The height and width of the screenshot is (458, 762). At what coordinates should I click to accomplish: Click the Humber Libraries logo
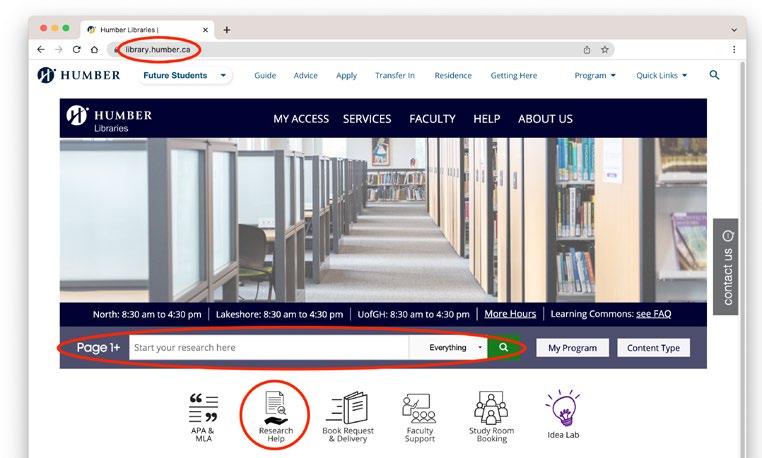point(109,119)
